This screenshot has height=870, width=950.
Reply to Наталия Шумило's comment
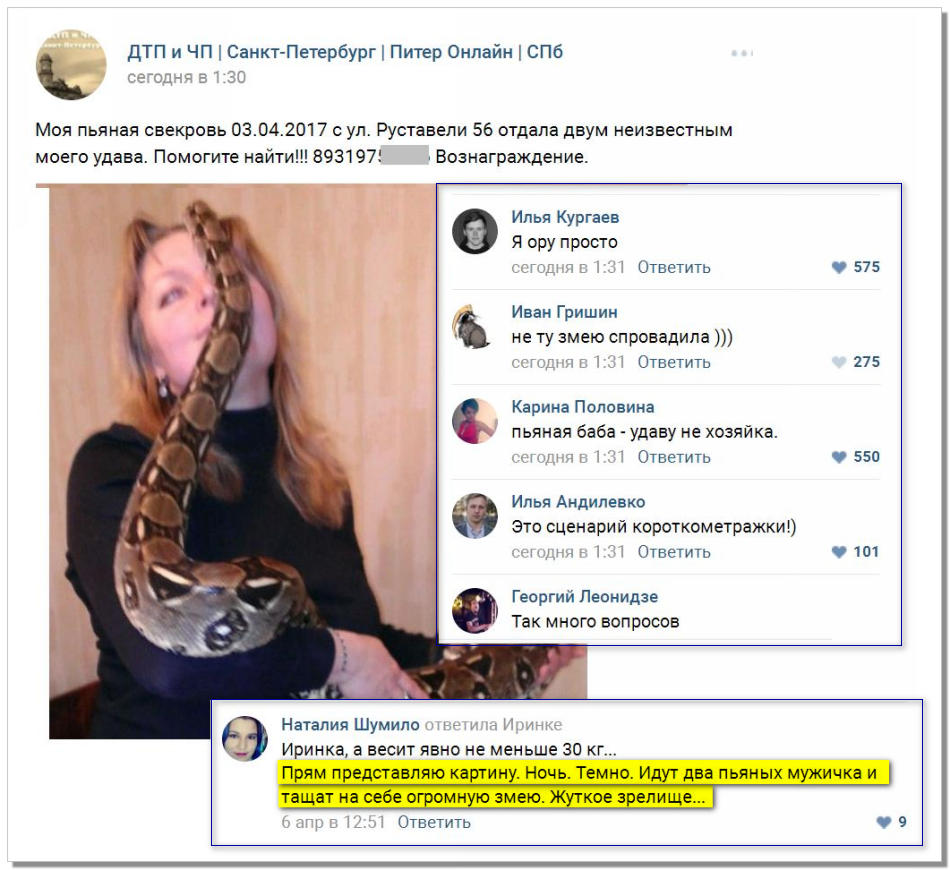pyautogui.click(x=434, y=822)
